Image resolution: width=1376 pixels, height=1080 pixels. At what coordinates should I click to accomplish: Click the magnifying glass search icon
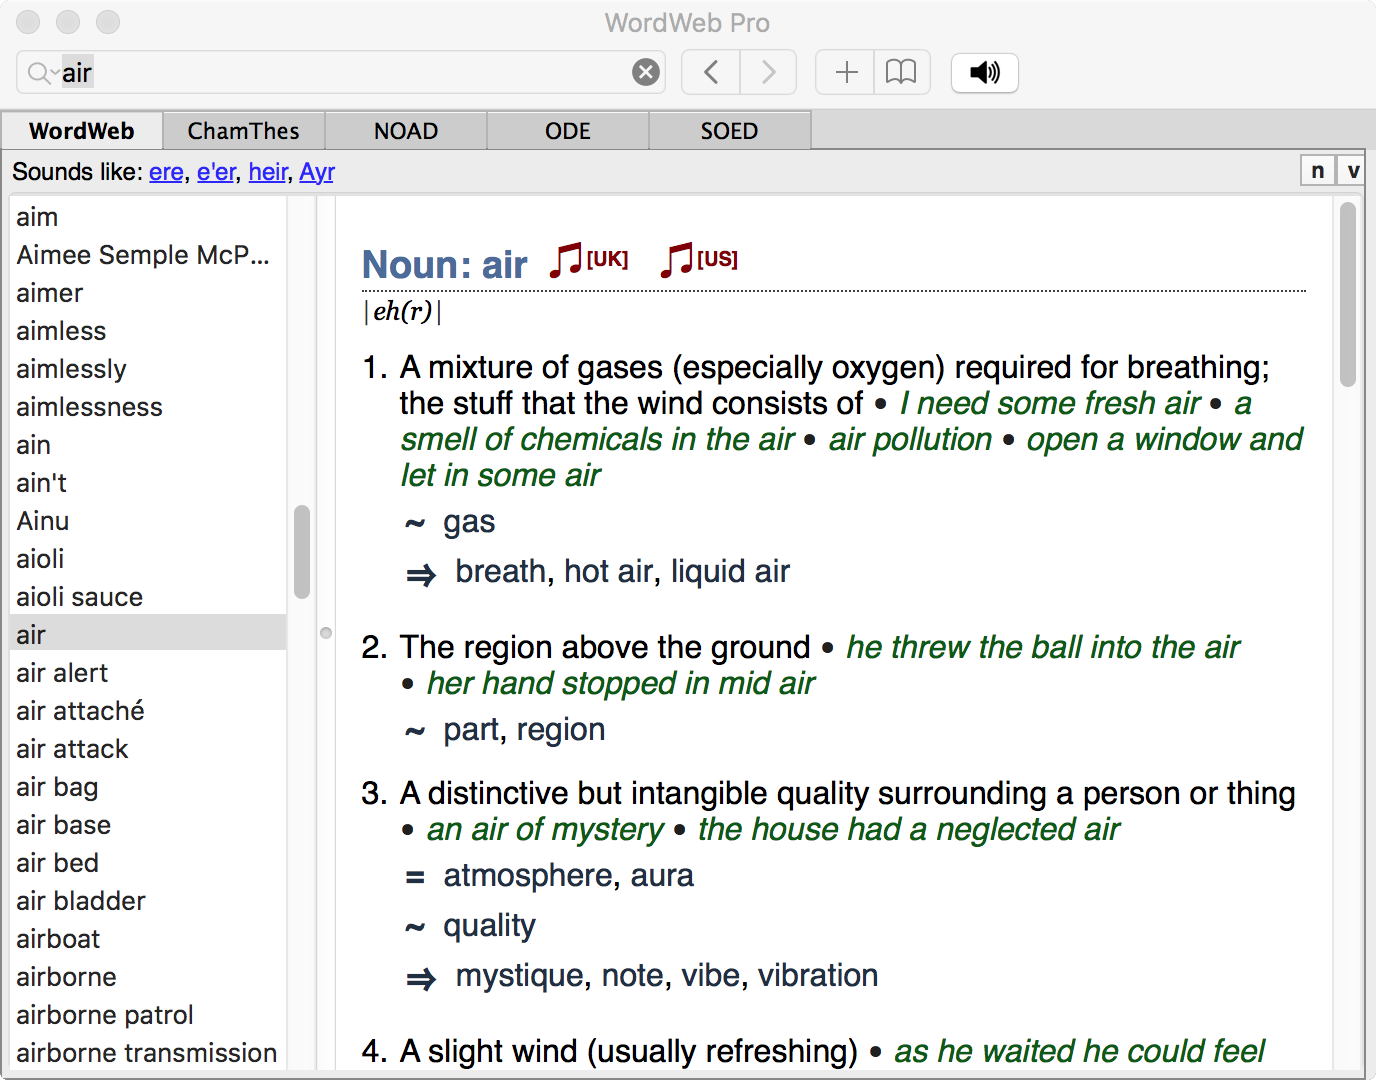point(40,72)
